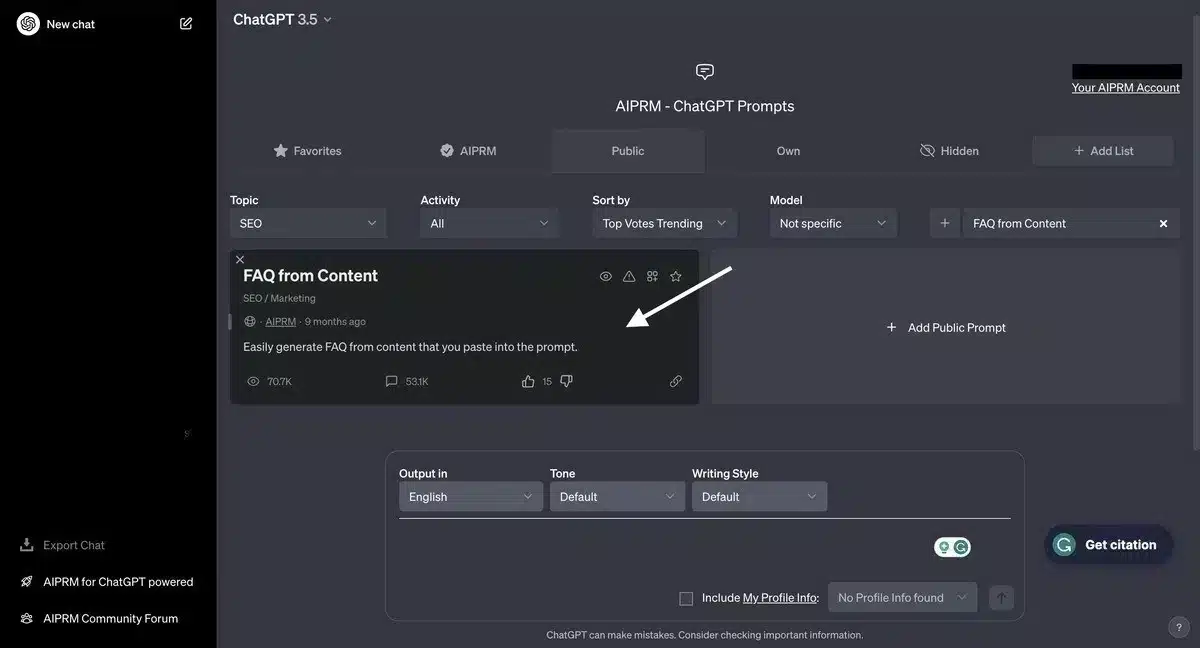Toggle prompt visibility eye icon on card

coord(606,276)
